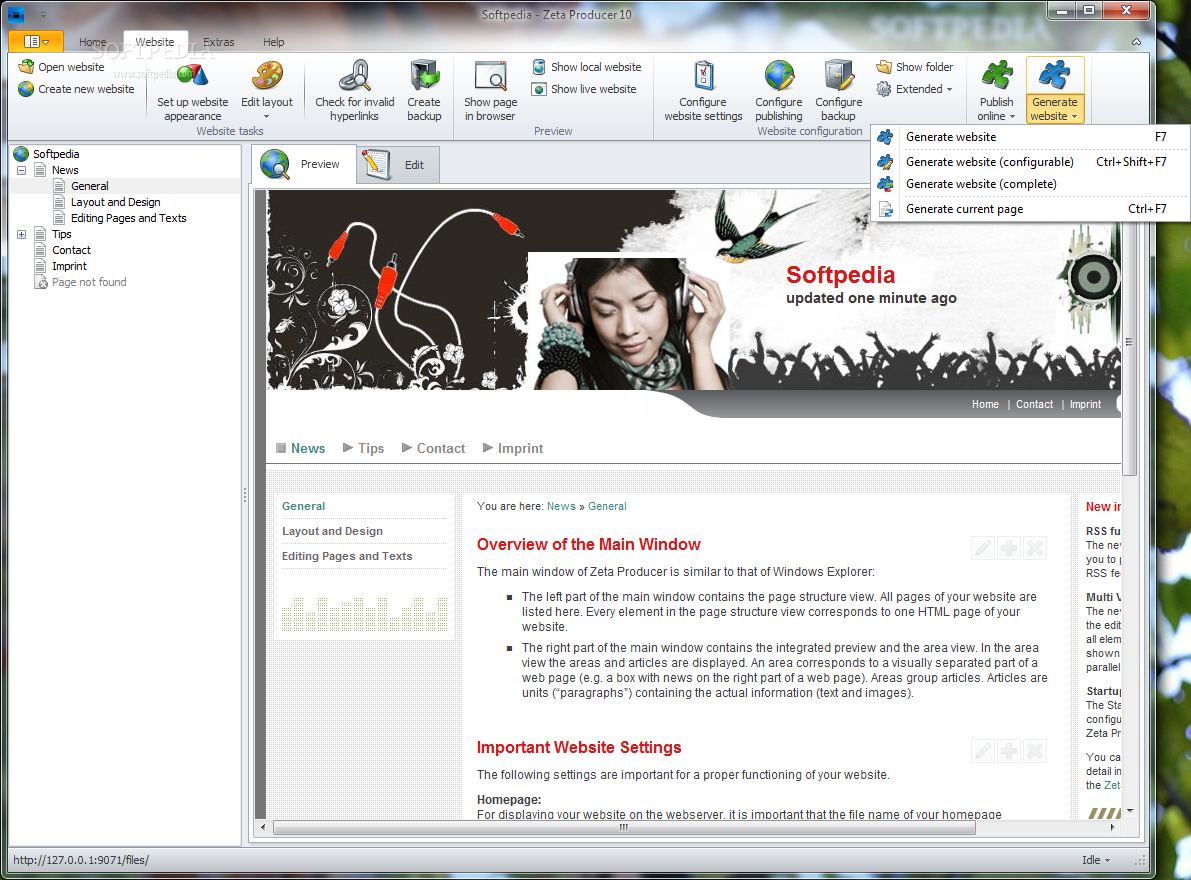1191x880 pixels.
Task: Click plus icon beside Overview heading
Action: click(1009, 547)
